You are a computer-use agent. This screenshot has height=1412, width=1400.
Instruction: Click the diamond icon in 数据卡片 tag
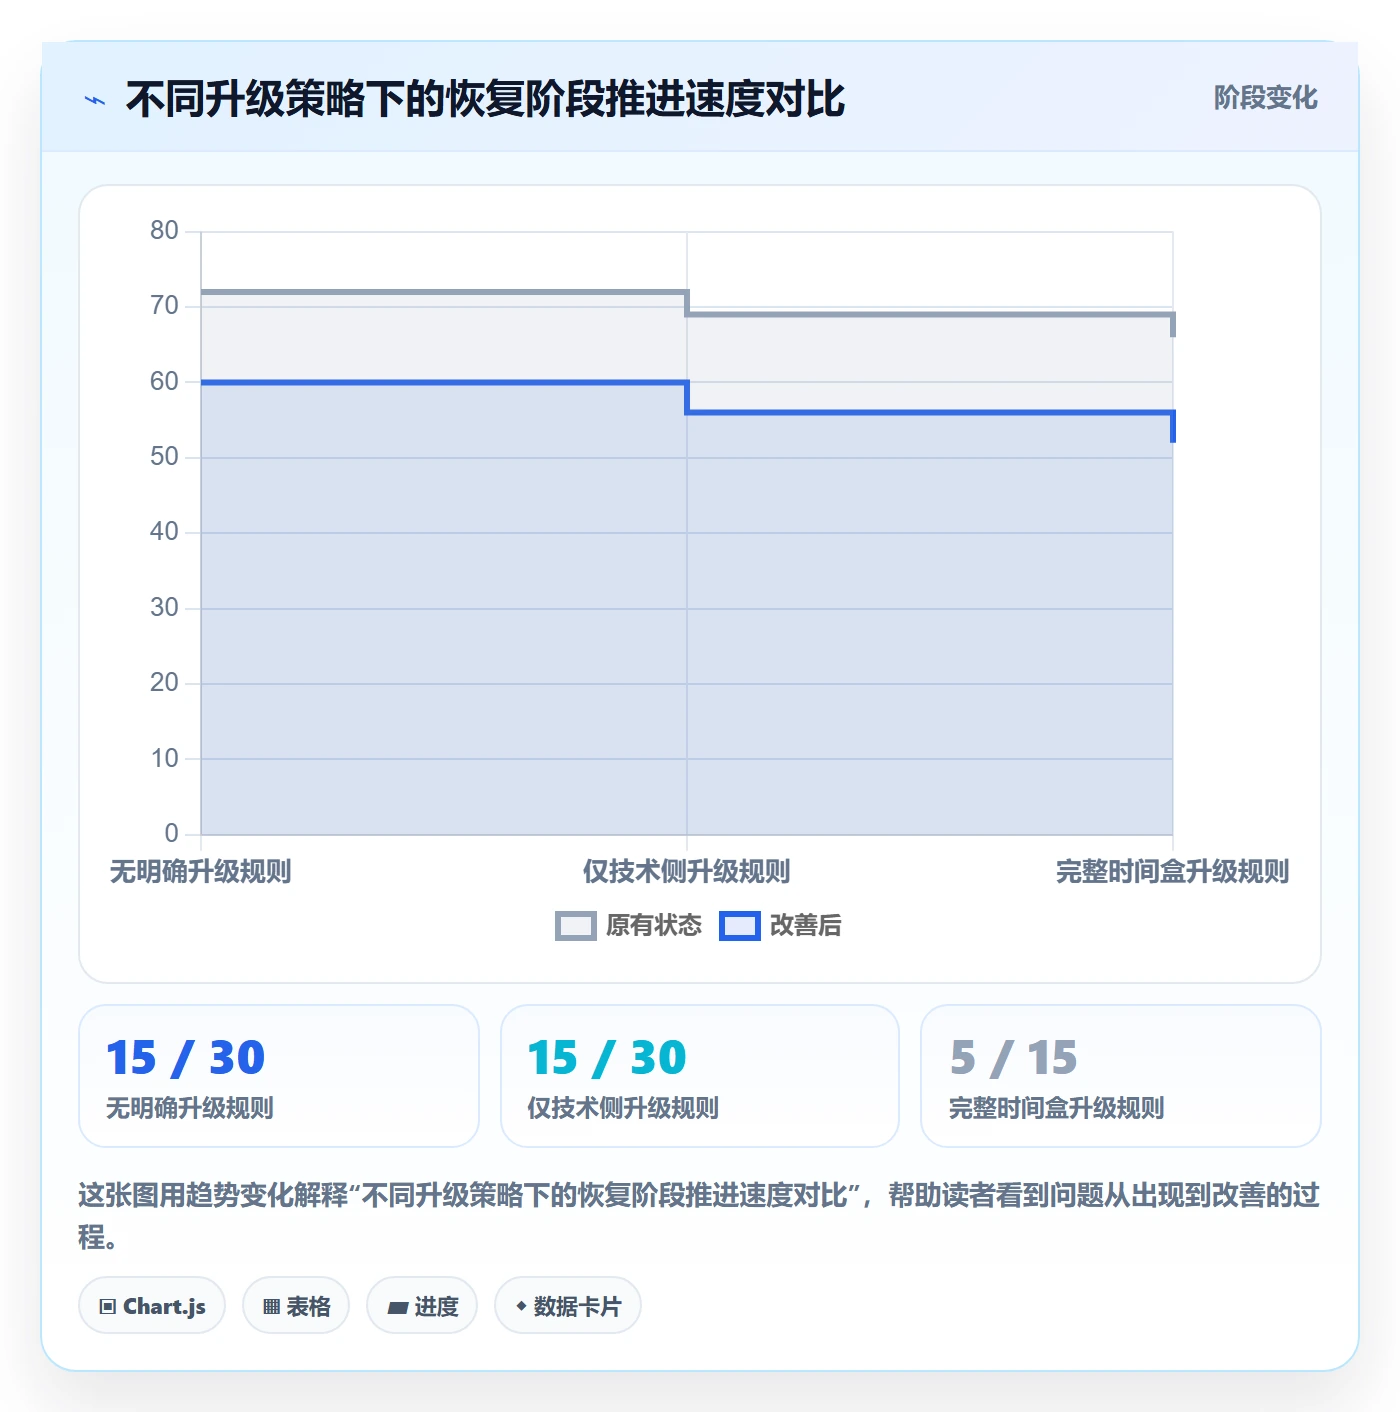(x=521, y=1306)
